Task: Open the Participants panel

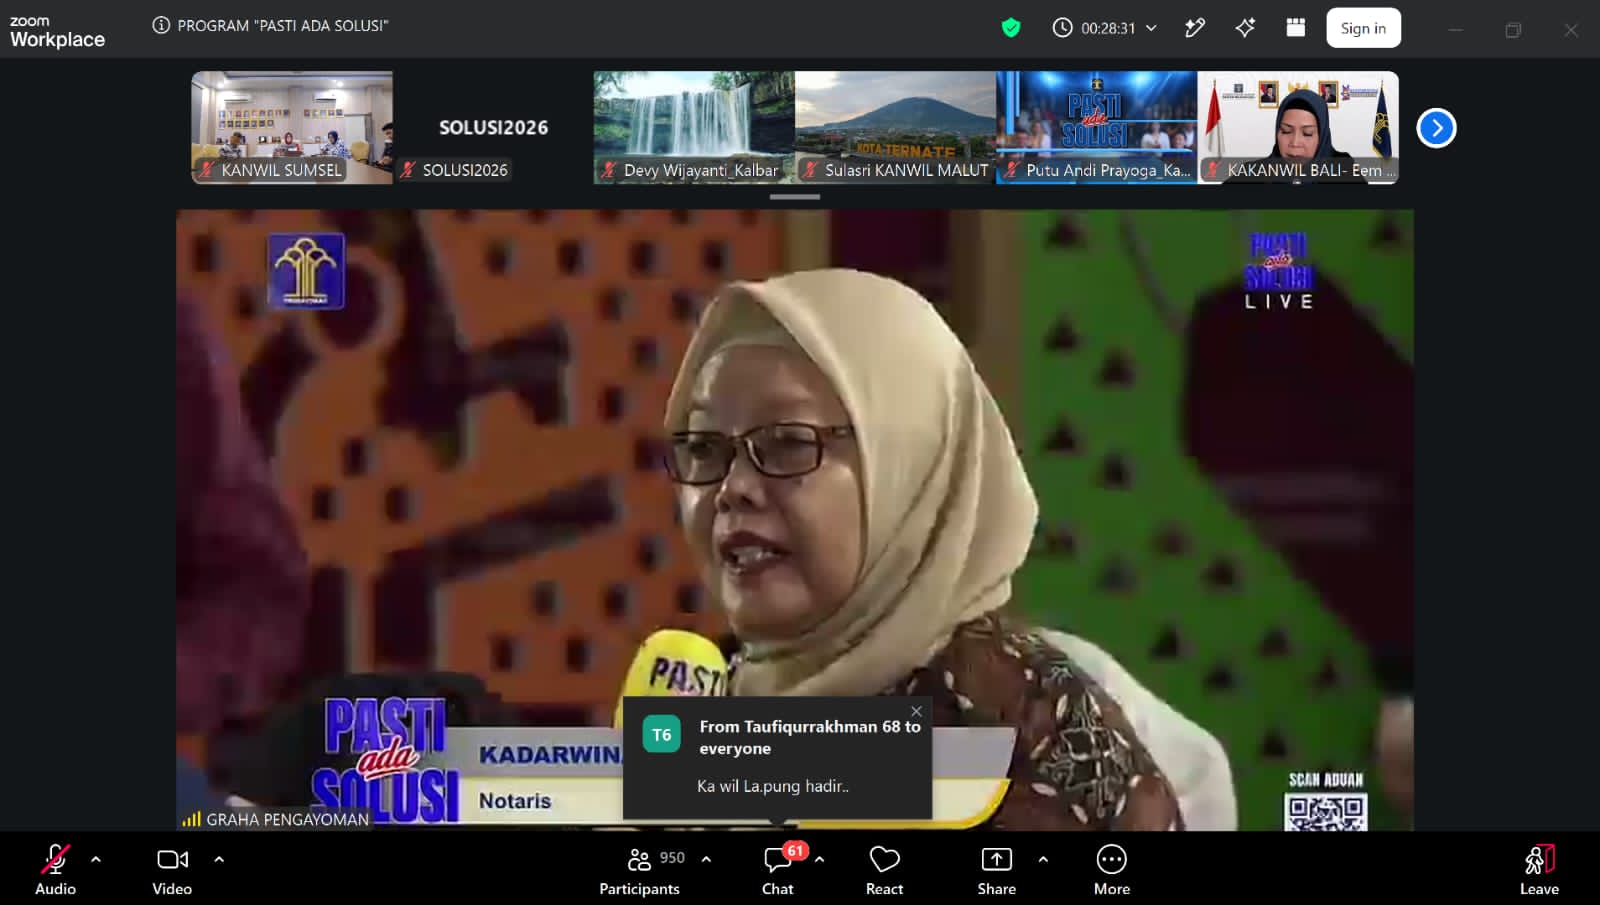Action: (x=640, y=870)
